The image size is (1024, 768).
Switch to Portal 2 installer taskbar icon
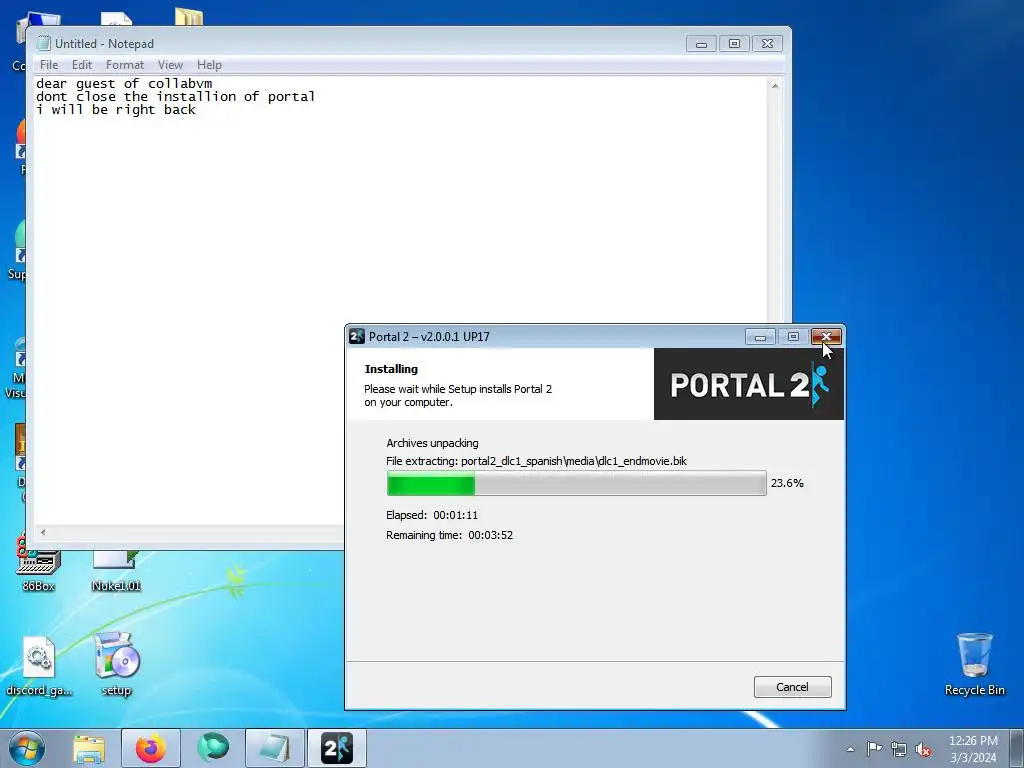tap(337, 748)
